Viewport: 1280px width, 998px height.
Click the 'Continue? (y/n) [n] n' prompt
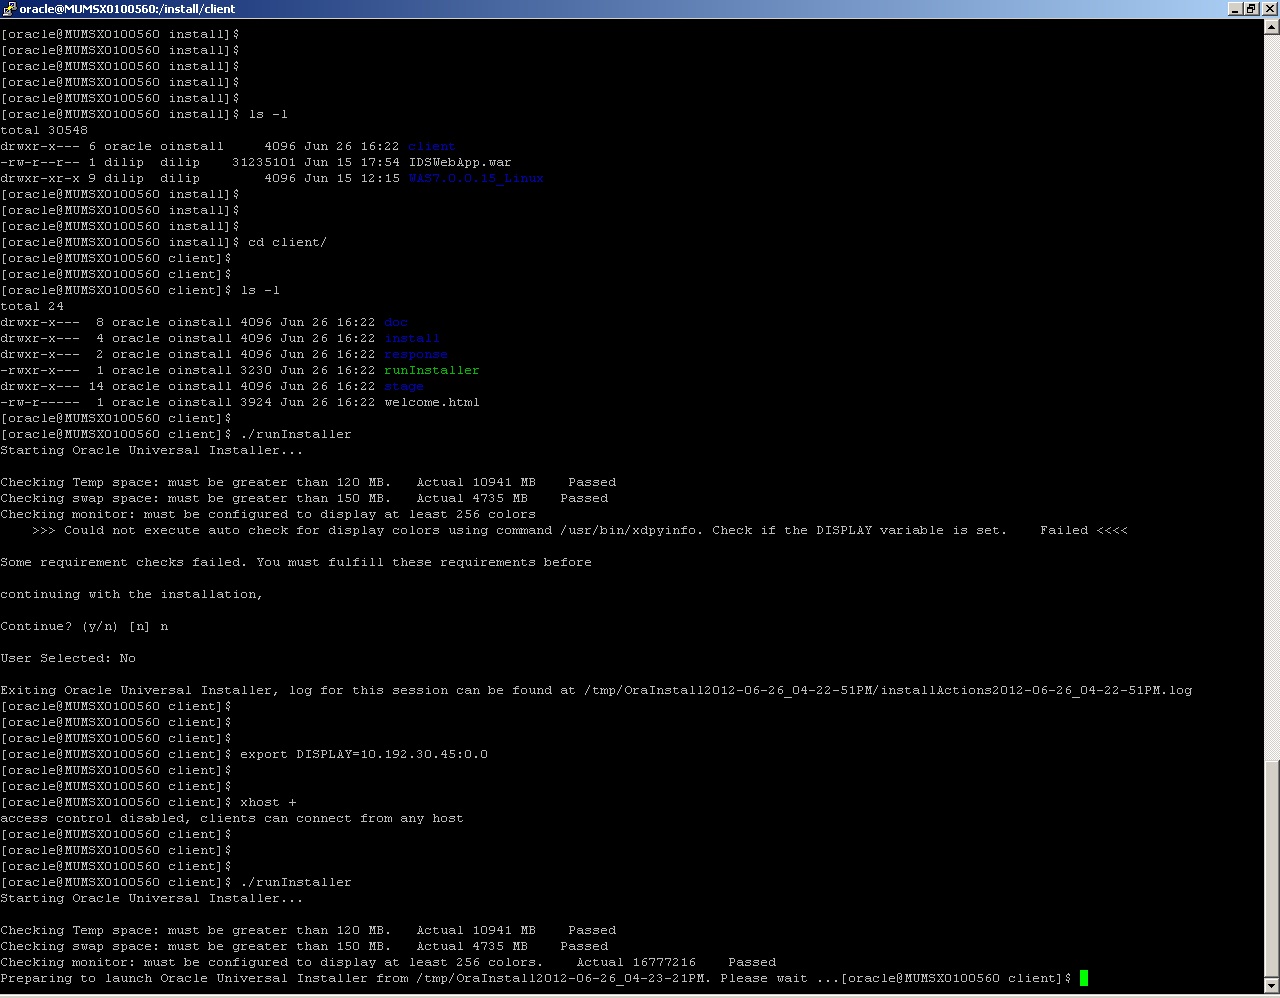pyautogui.click(x=84, y=626)
